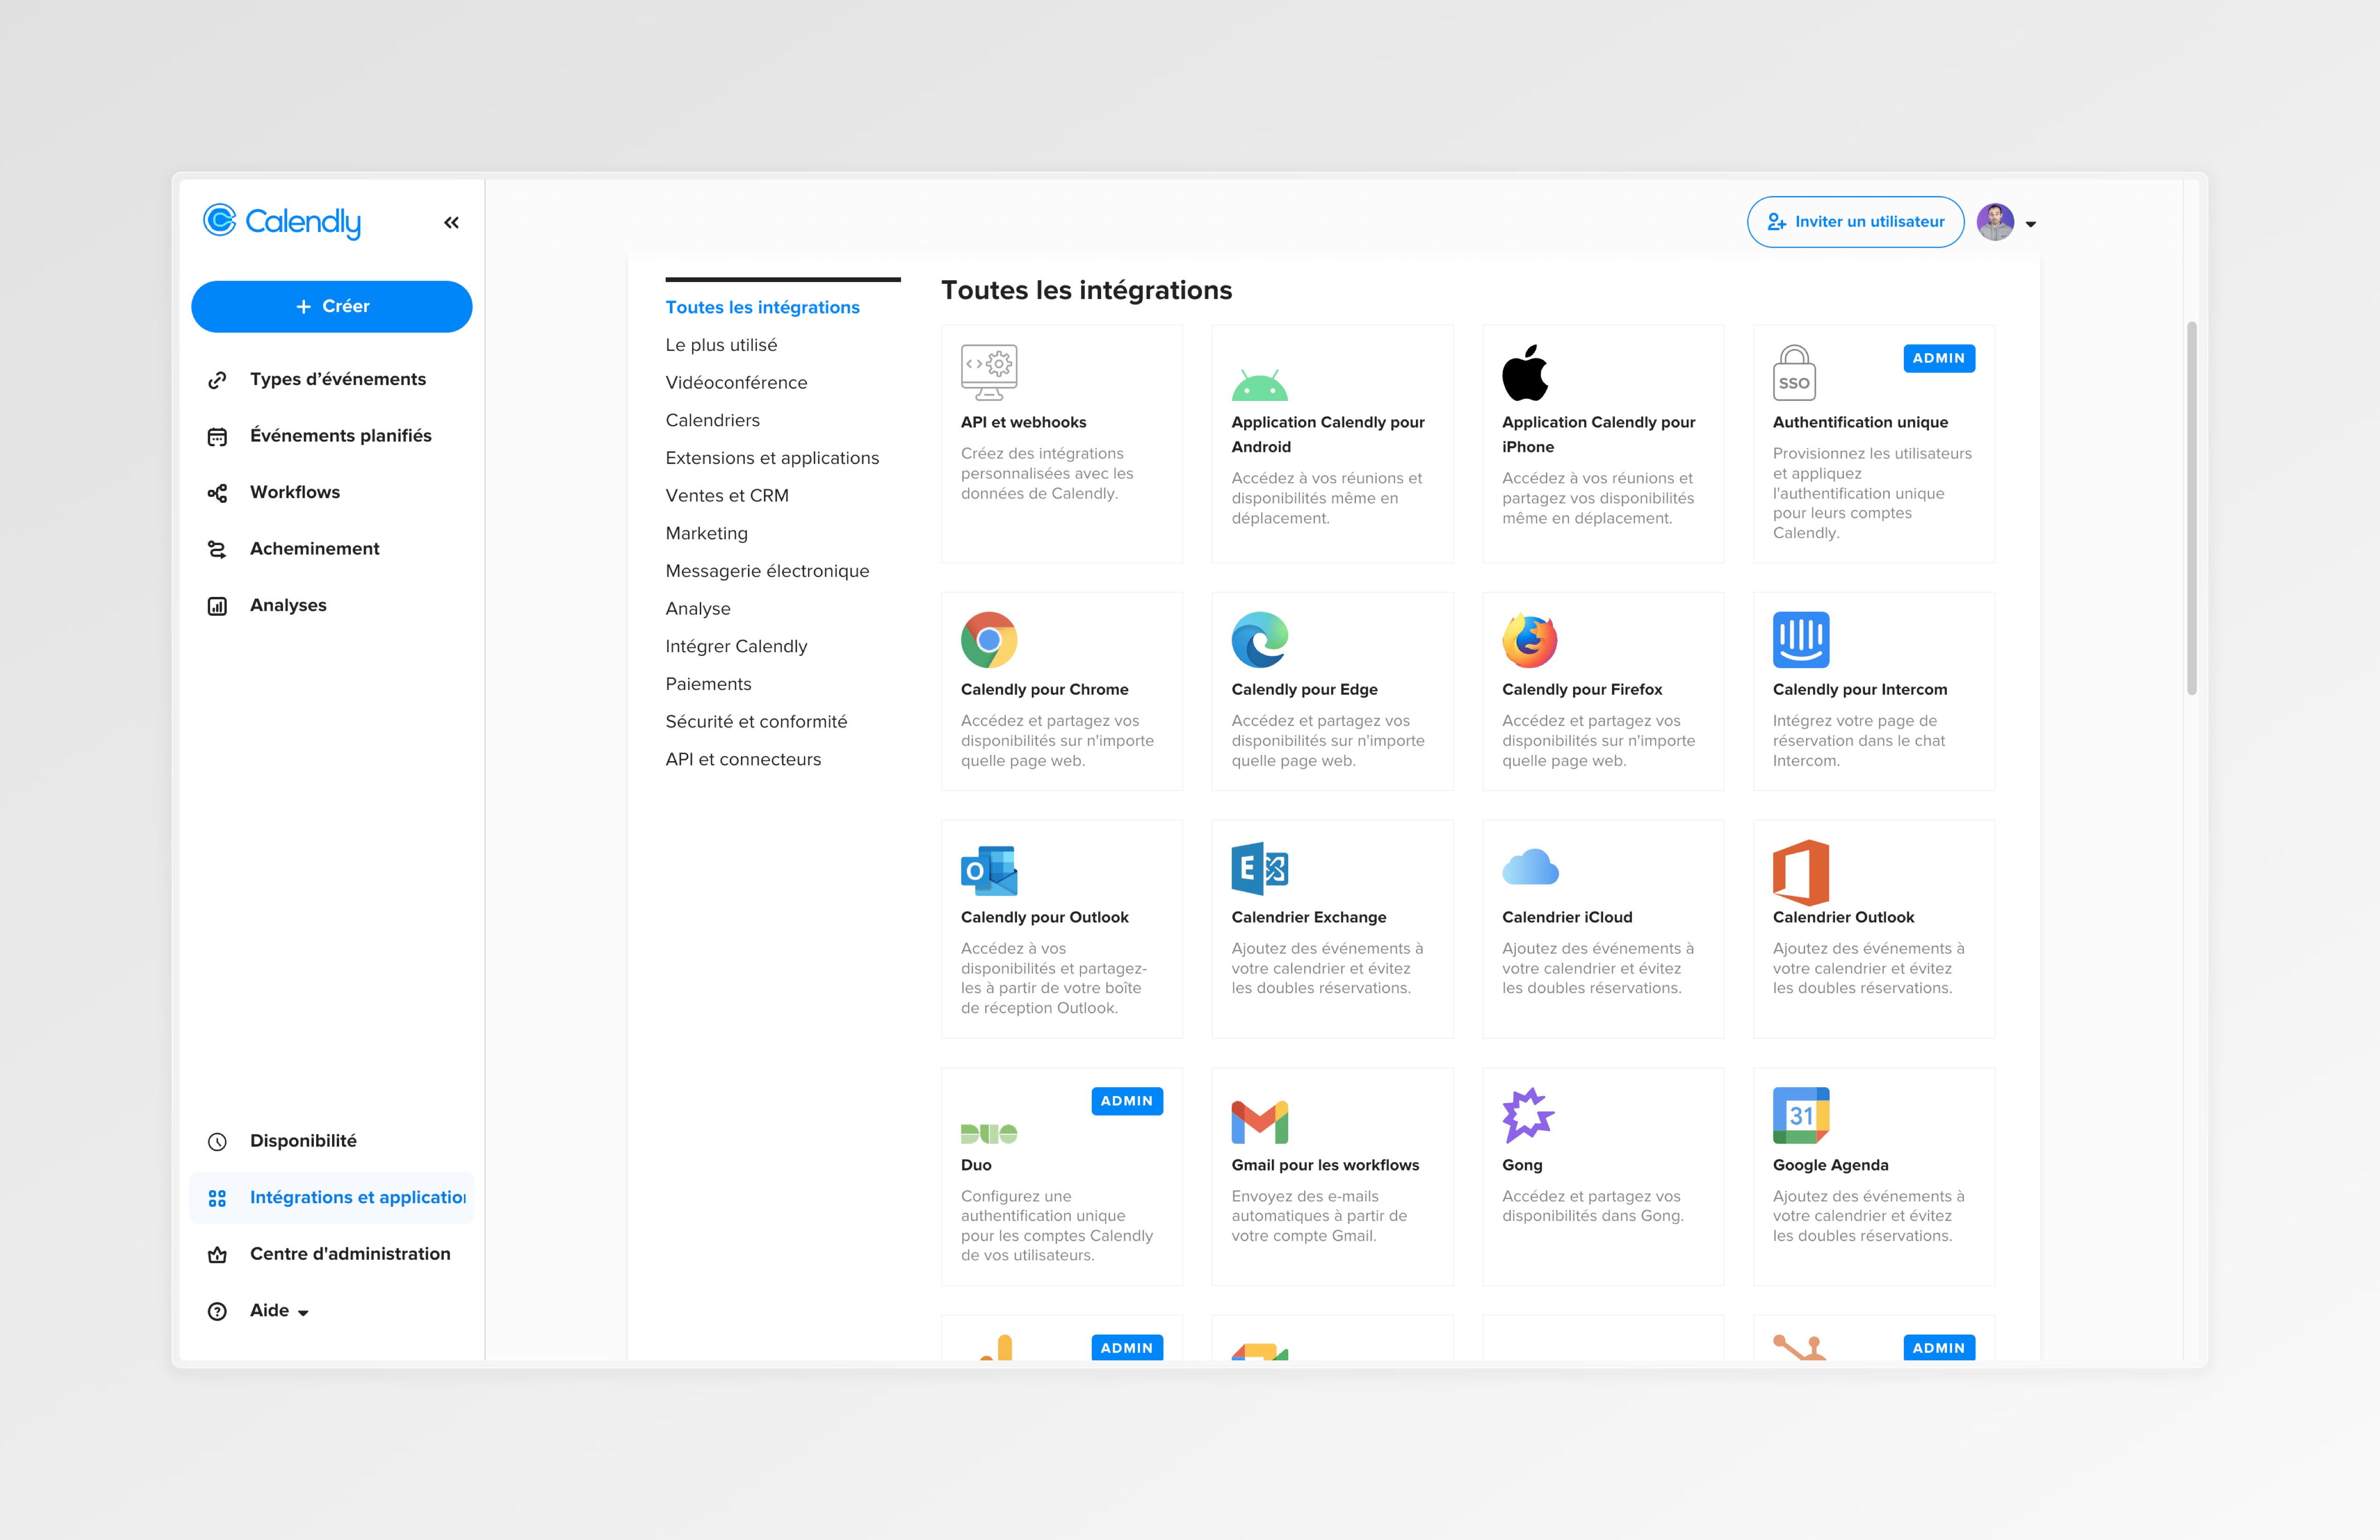Click the Google Agenda icon
Screen dimensions: 2380x1540
point(1801,1115)
